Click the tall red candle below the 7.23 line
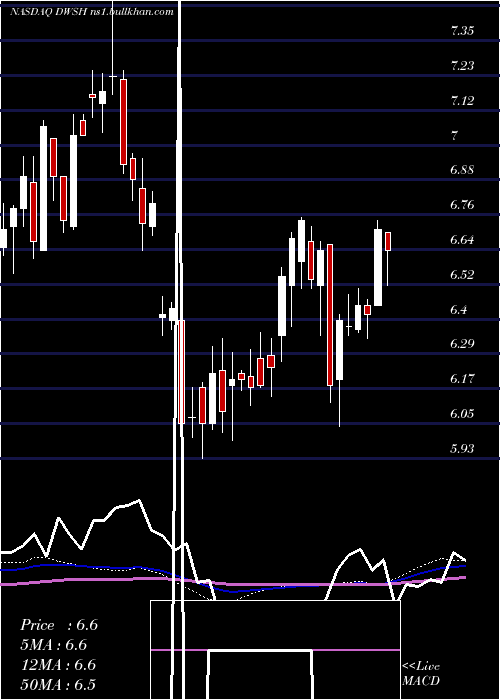The width and height of the screenshot is (500, 700). (x=123, y=122)
